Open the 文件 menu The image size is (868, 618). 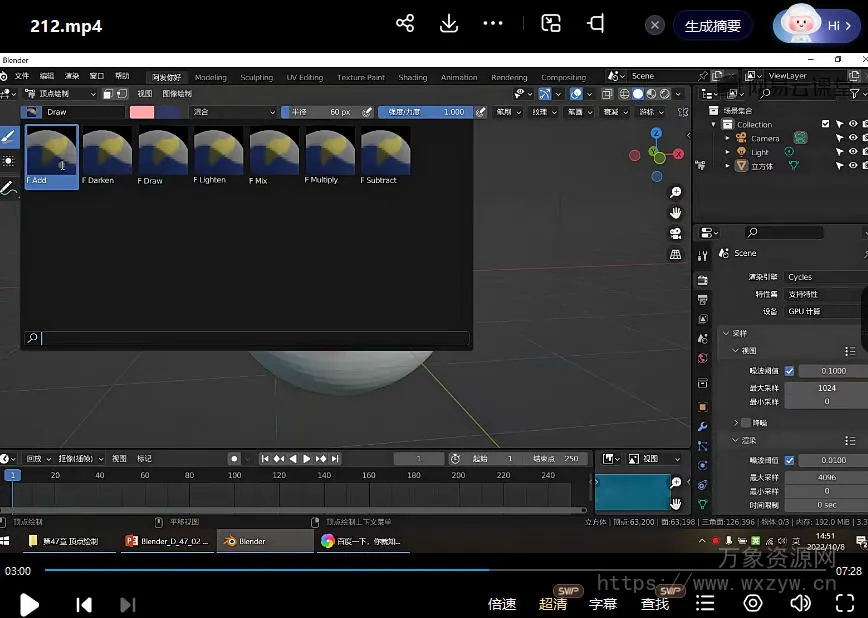[21, 76]
